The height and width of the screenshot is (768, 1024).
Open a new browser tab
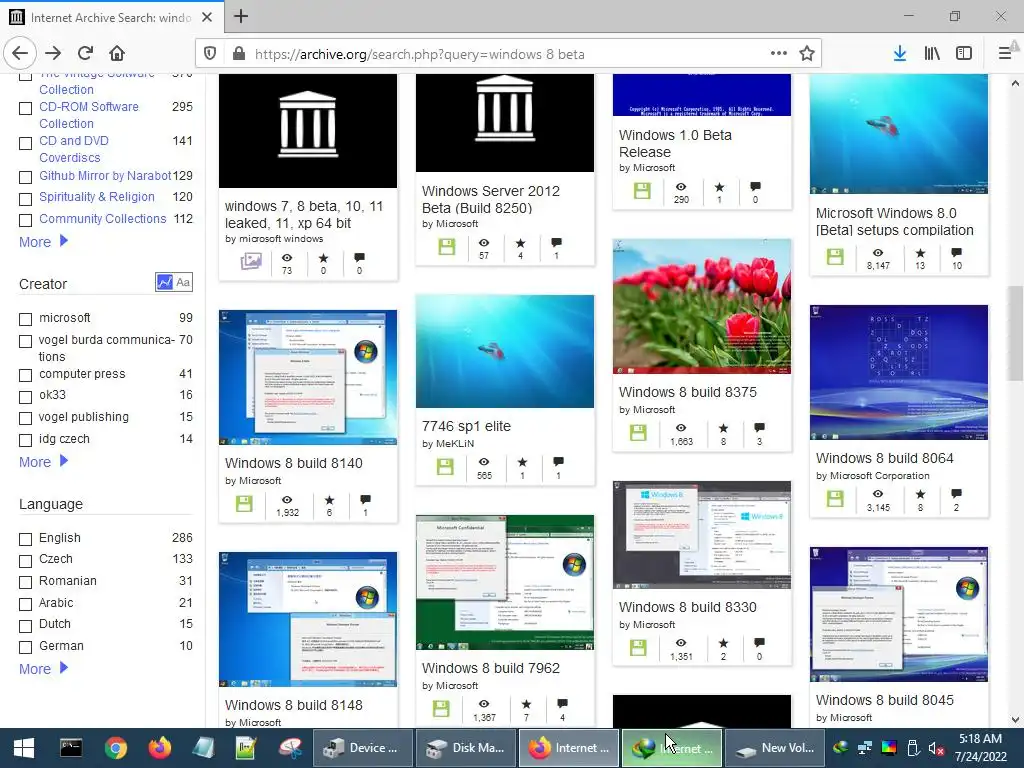tap(241, 16)
